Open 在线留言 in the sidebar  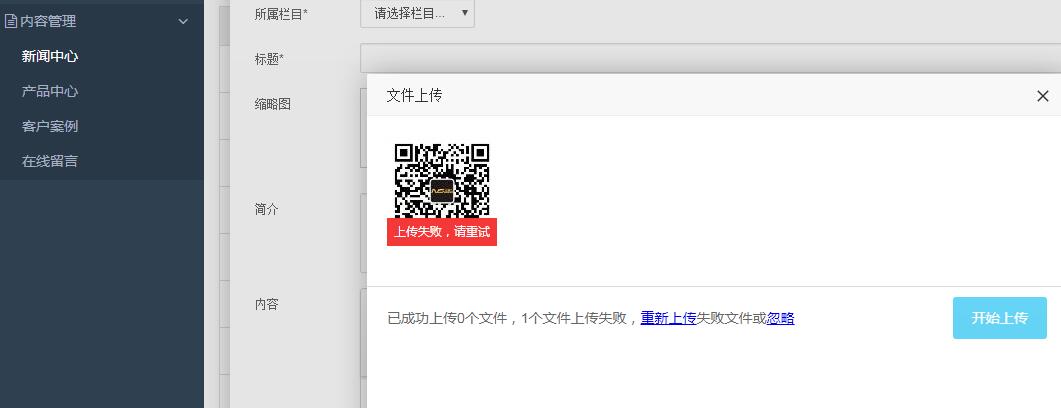pyautogui.click(x=49, y=161)
